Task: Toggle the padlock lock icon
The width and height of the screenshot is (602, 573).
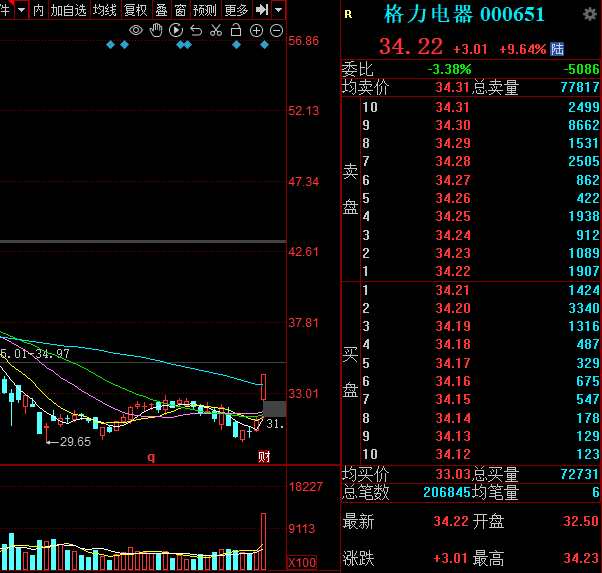Action: click(236, 30)
